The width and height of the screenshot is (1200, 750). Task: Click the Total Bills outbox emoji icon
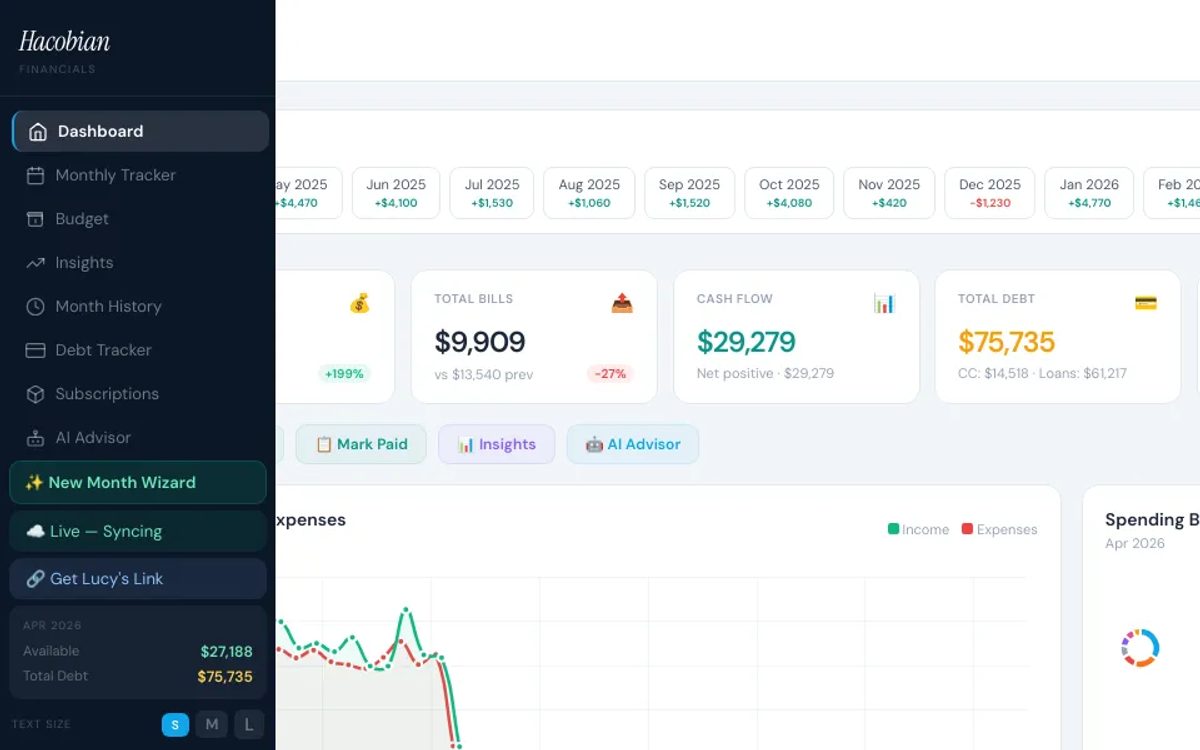(x=622, y=303)
